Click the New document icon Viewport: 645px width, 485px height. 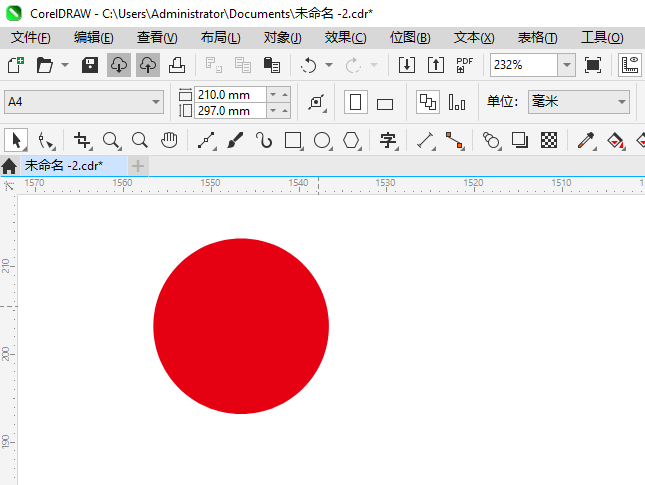[x=16, y=65]
